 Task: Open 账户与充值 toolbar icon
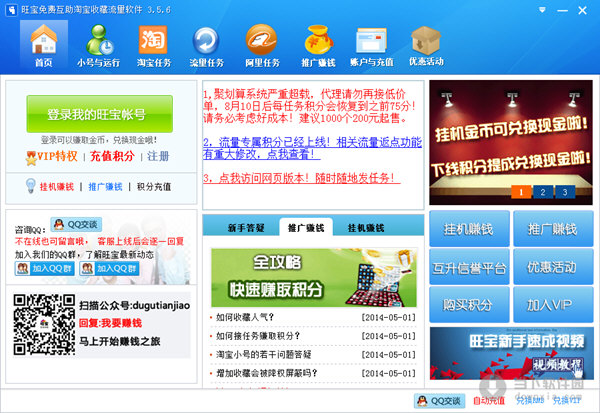click(x=371, y=46)
